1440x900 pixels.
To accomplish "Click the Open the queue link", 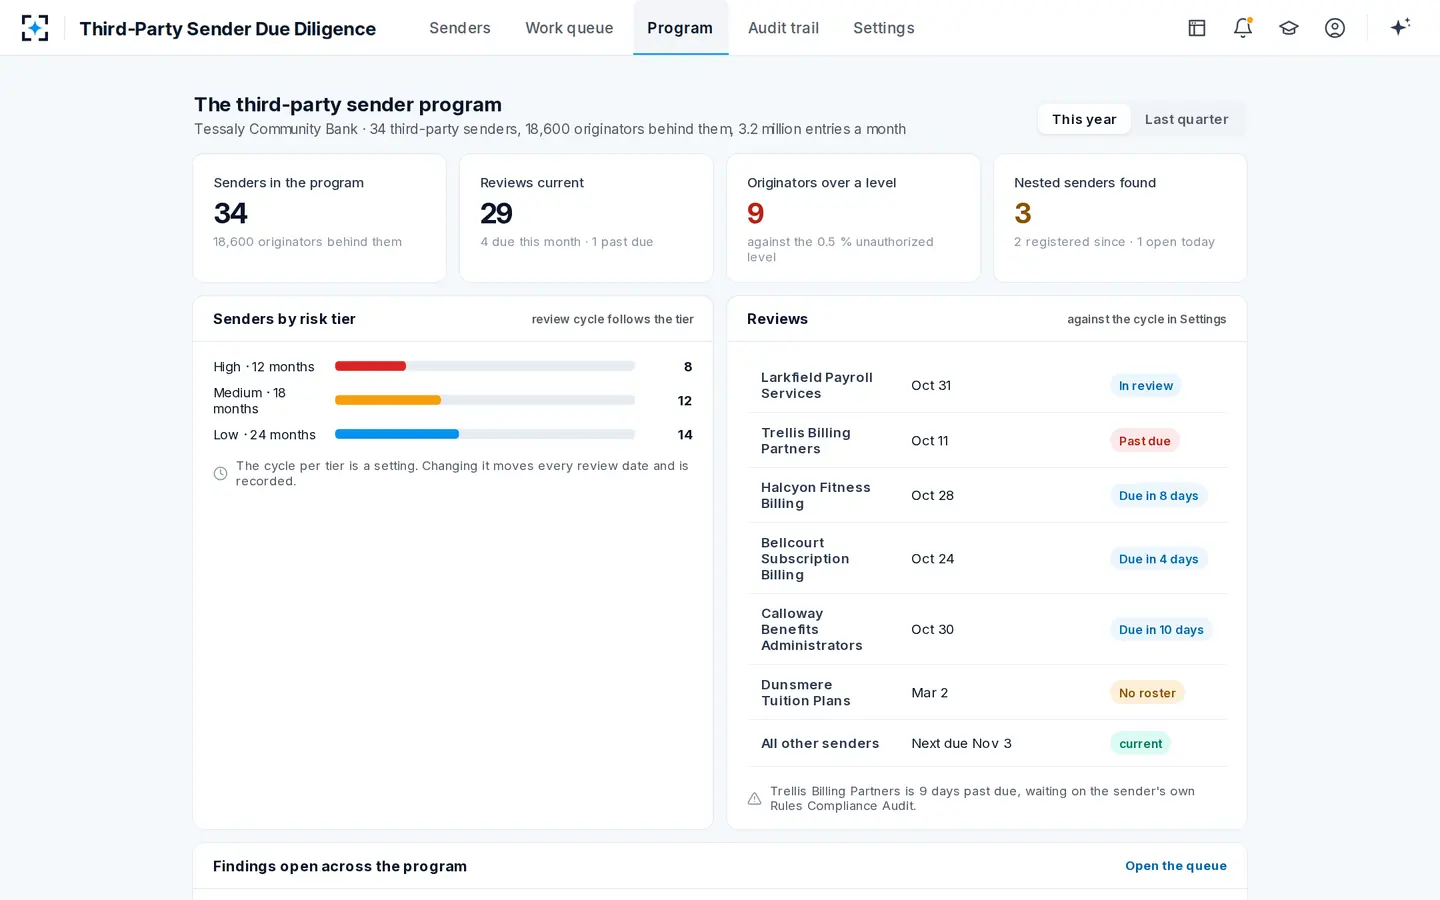I will tap(1176, 866).
